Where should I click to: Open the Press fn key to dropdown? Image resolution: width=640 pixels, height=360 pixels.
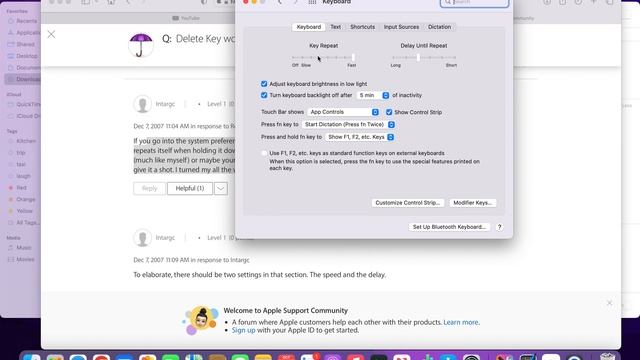click(x=348, y=124)
